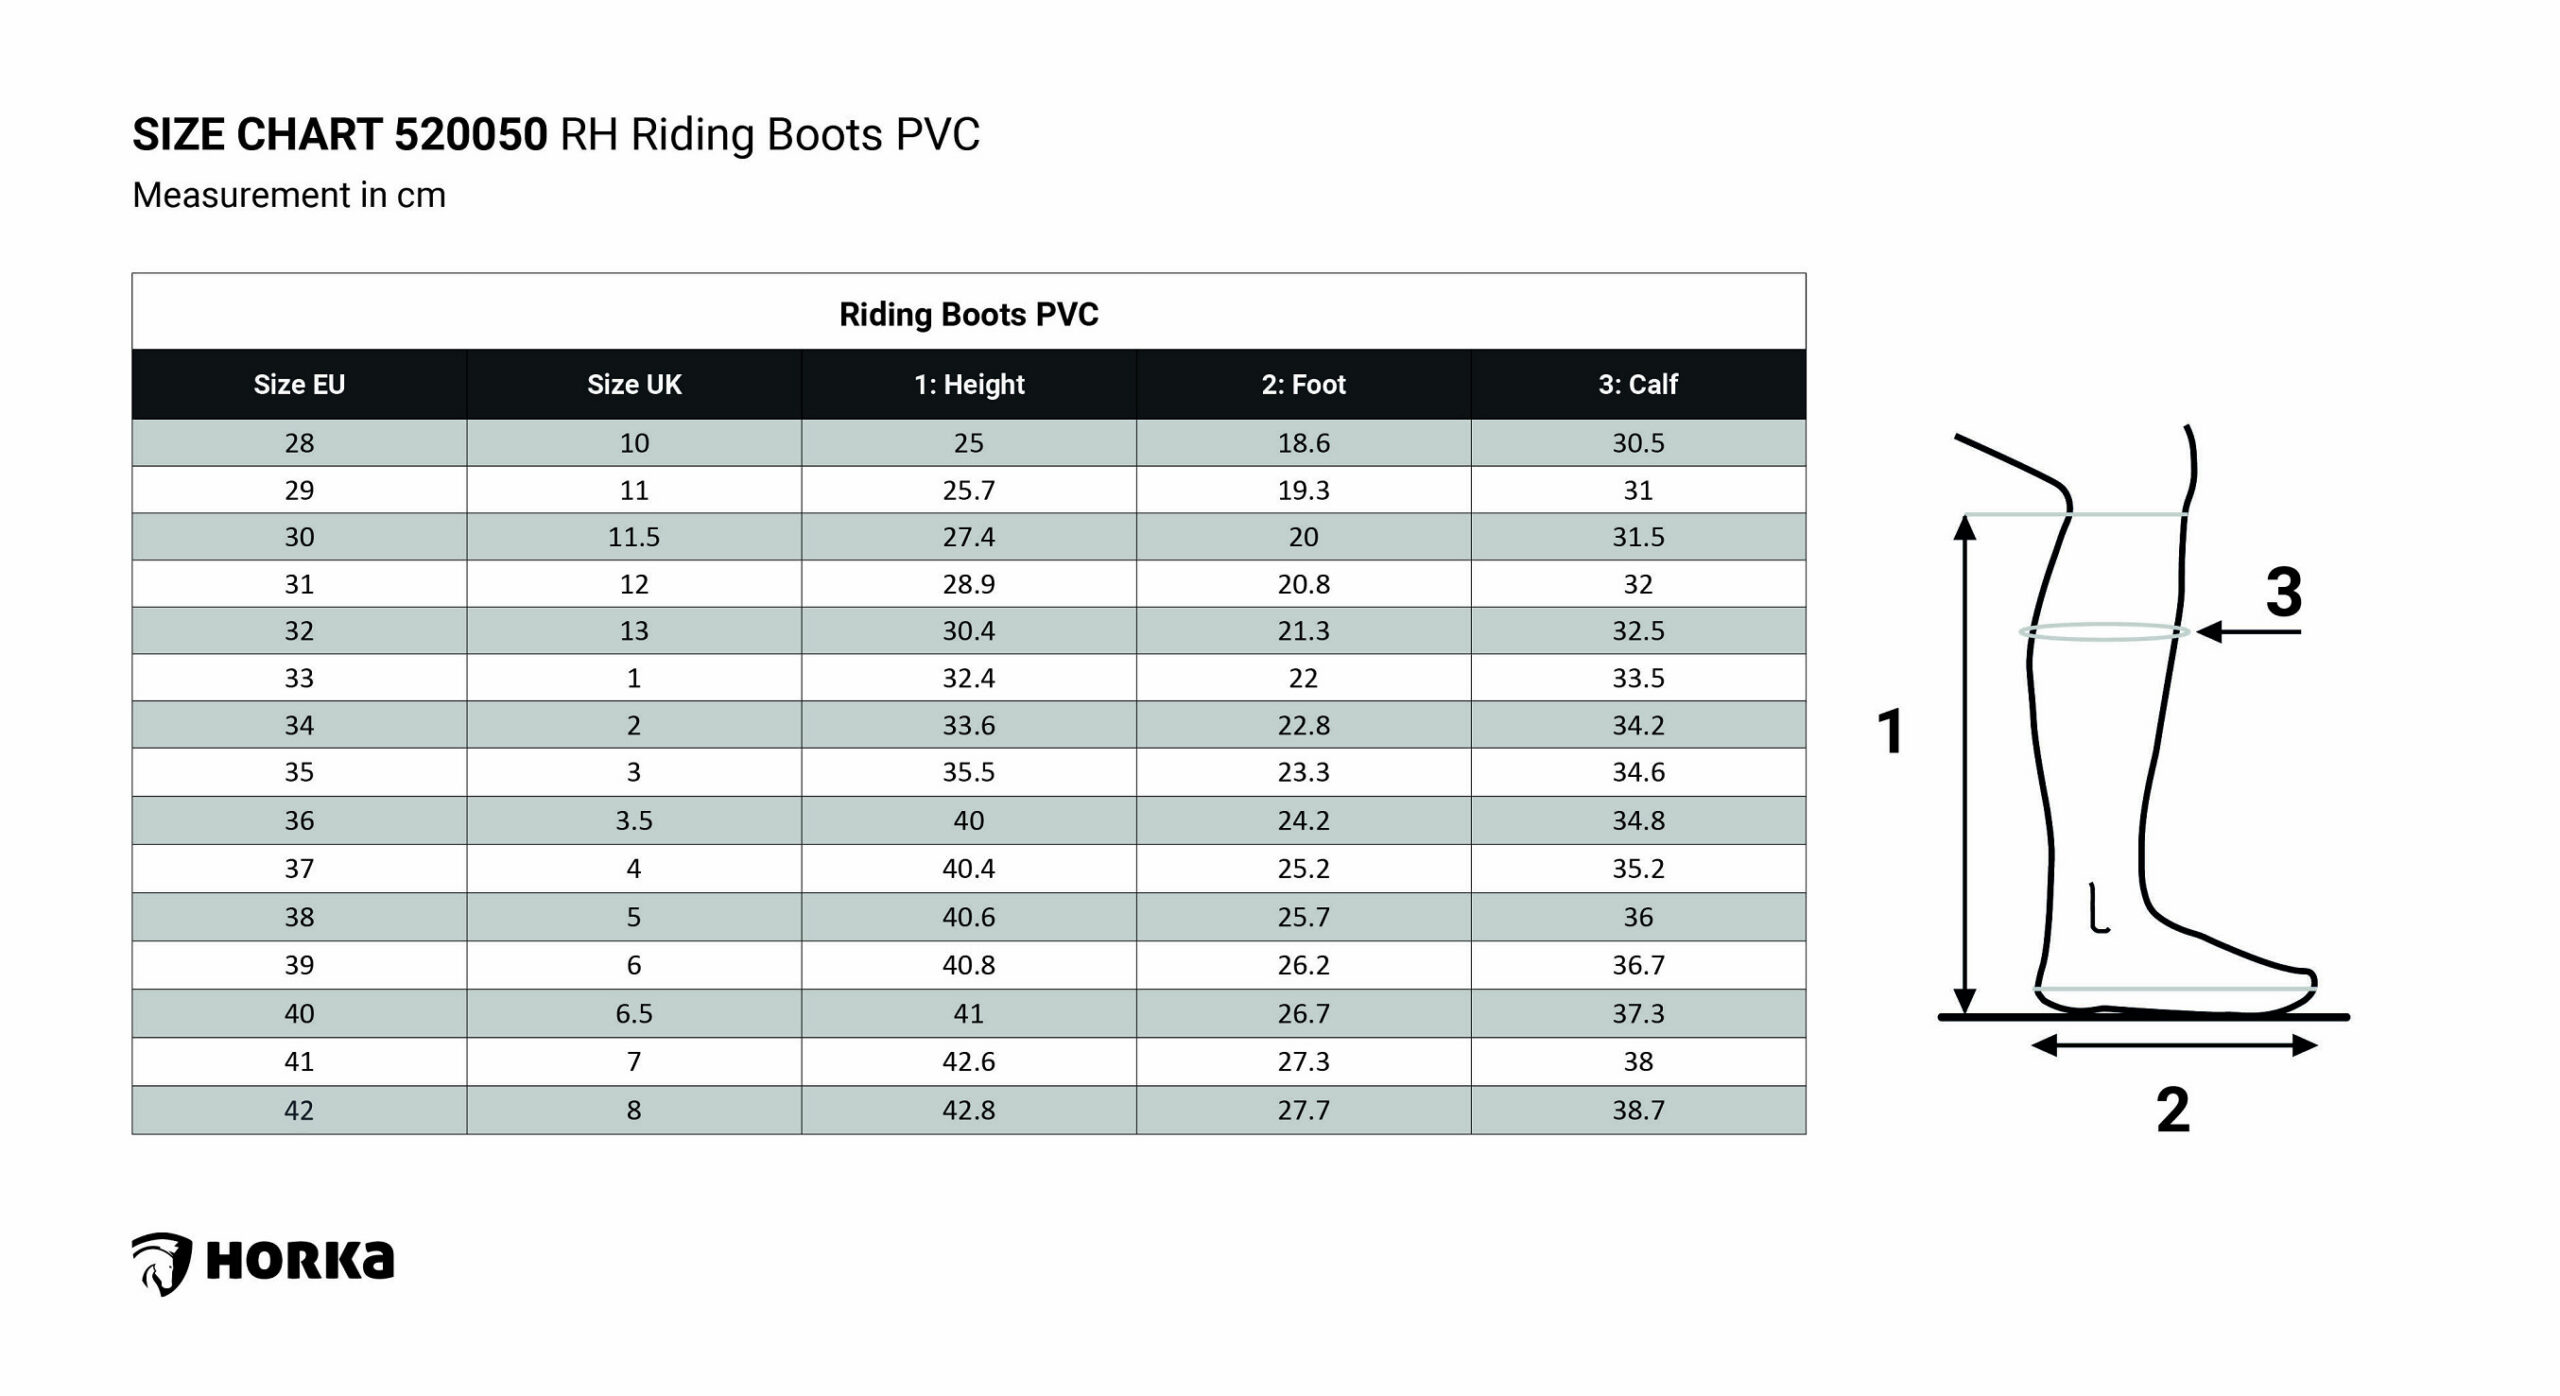Click the horizontal foot length double arrow
The width and height of the screenshot is (2560, 1396).
pyautogui.click(x=2175, y=1046)
